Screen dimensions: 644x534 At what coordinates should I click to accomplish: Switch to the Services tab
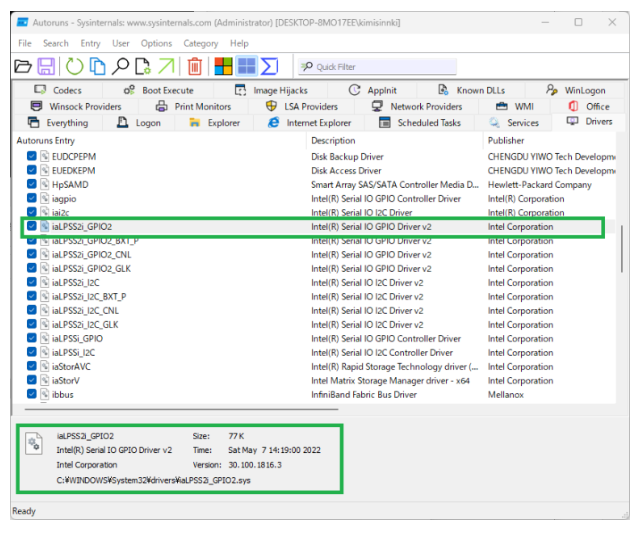pos(513,123)
